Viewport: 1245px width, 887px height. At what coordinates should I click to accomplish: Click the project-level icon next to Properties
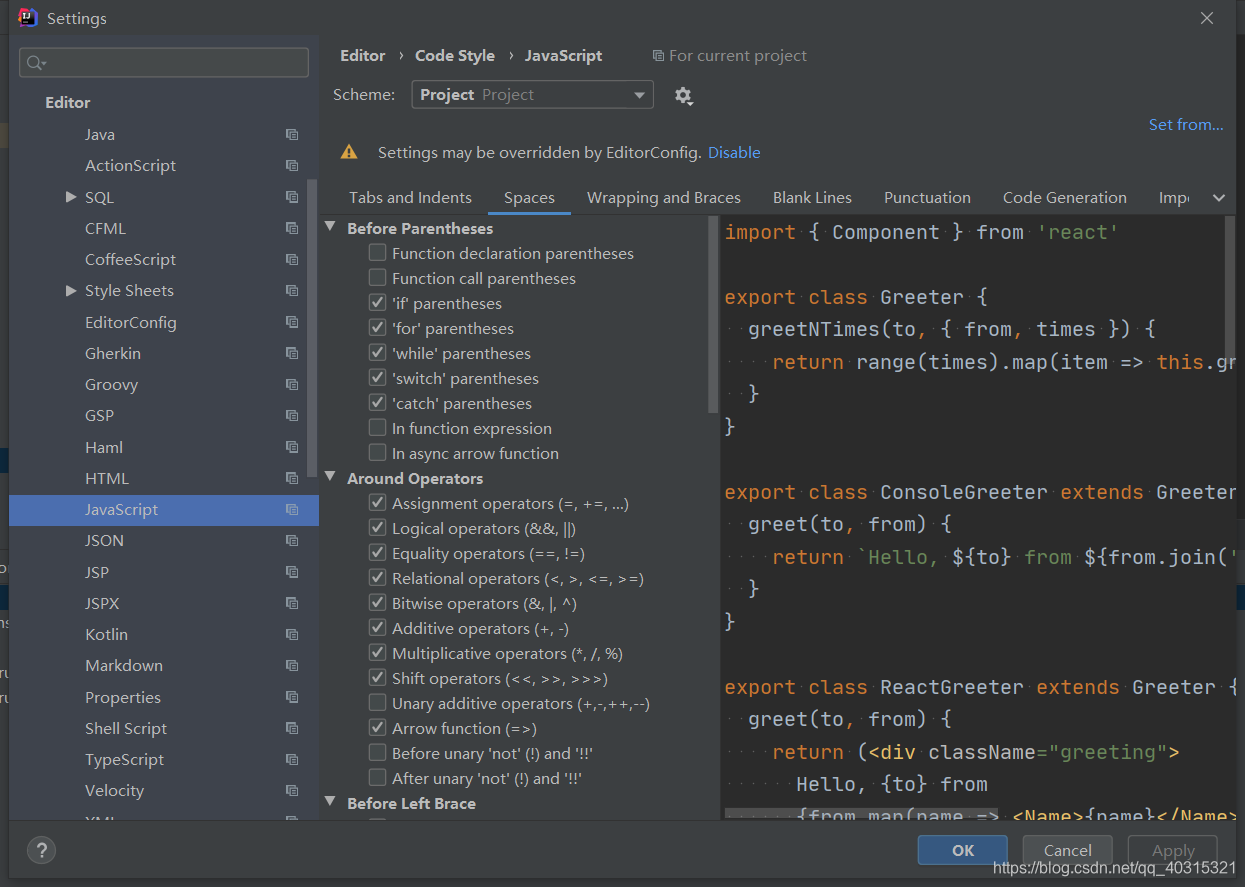[x=292, y=697]
